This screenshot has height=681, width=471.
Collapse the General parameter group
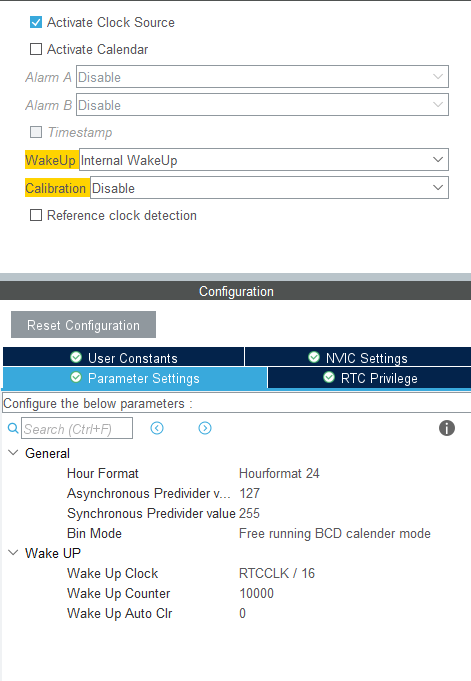click(13, 453)
